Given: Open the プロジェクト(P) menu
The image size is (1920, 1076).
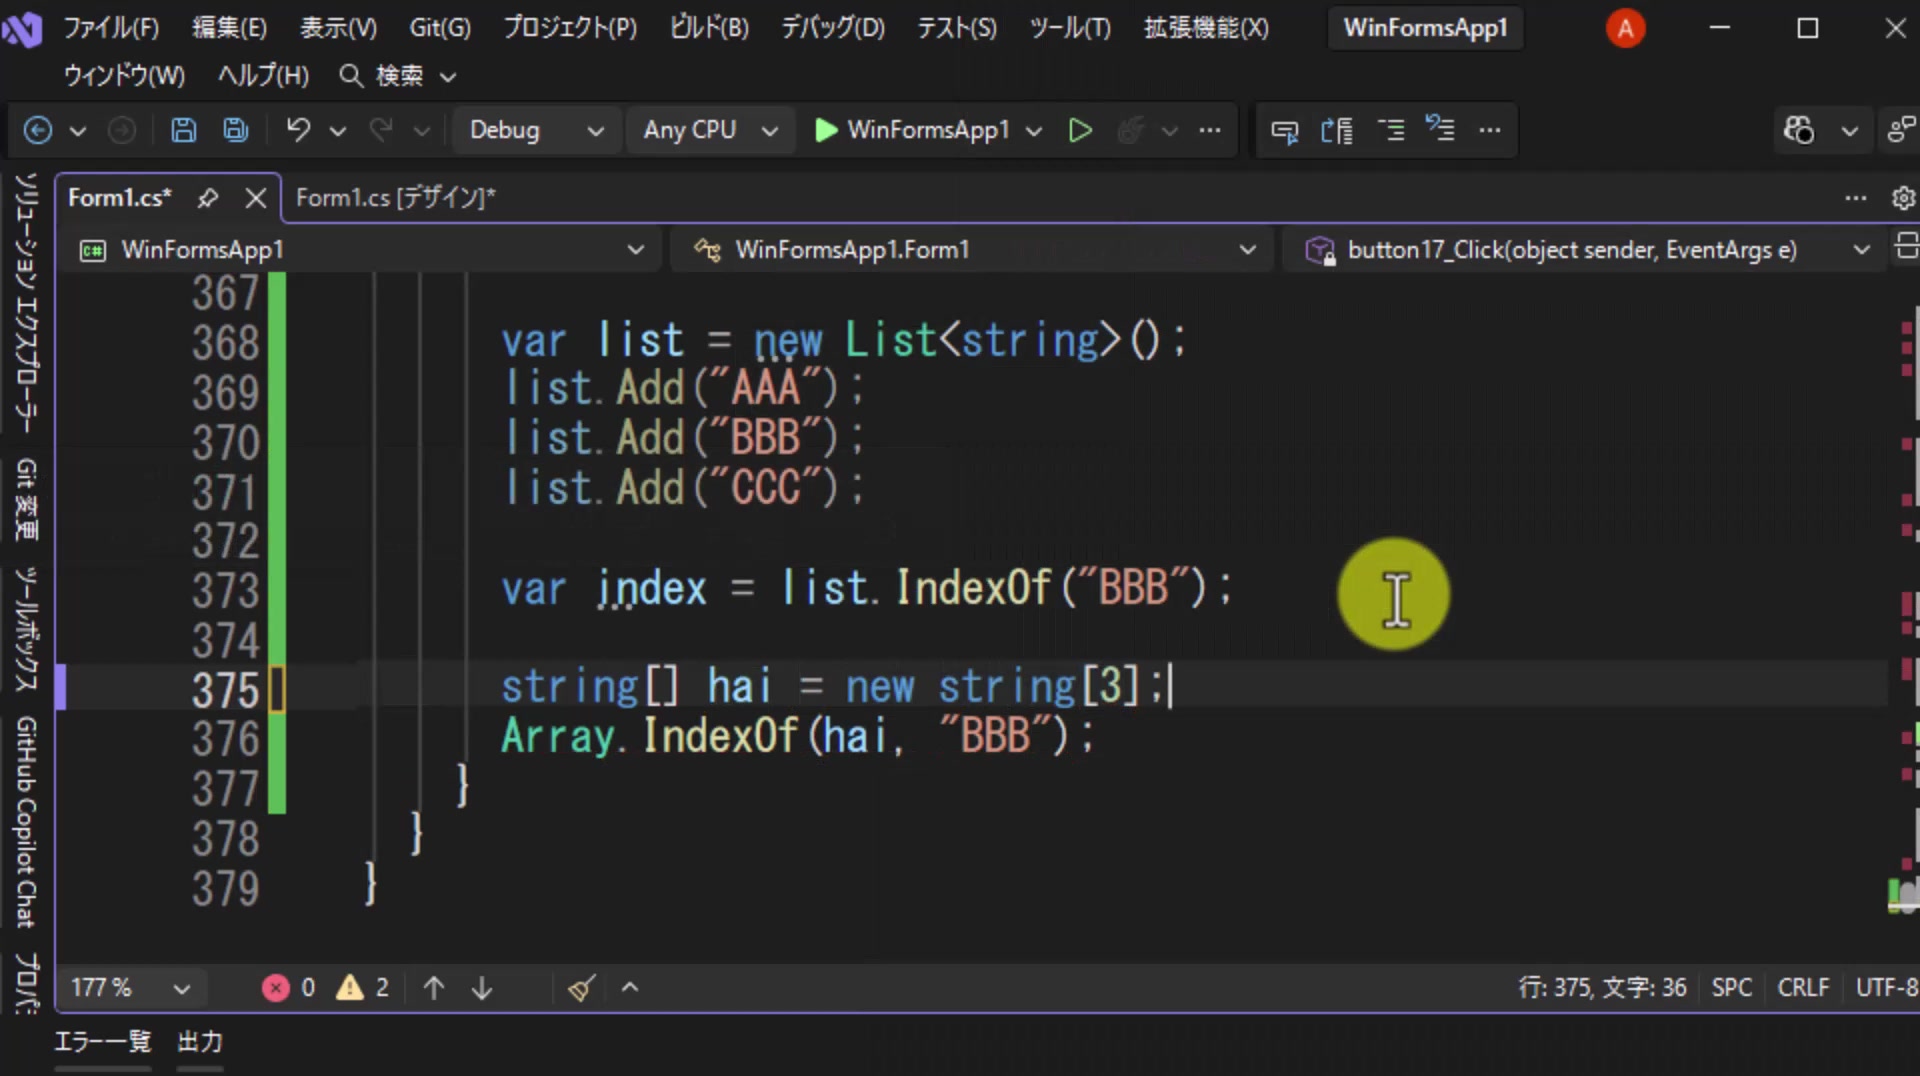Looking at the screenshot, I should pyautogui.click(x=569, y=28).
